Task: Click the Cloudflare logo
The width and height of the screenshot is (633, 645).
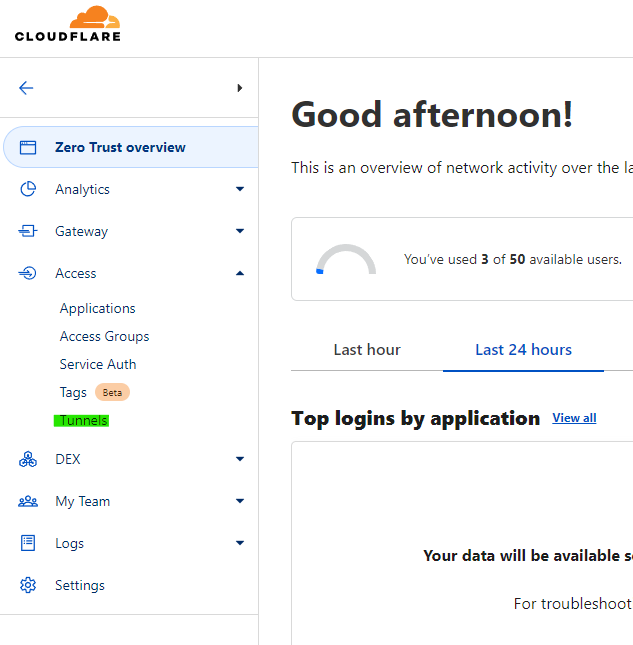Action: pos(67,24)
